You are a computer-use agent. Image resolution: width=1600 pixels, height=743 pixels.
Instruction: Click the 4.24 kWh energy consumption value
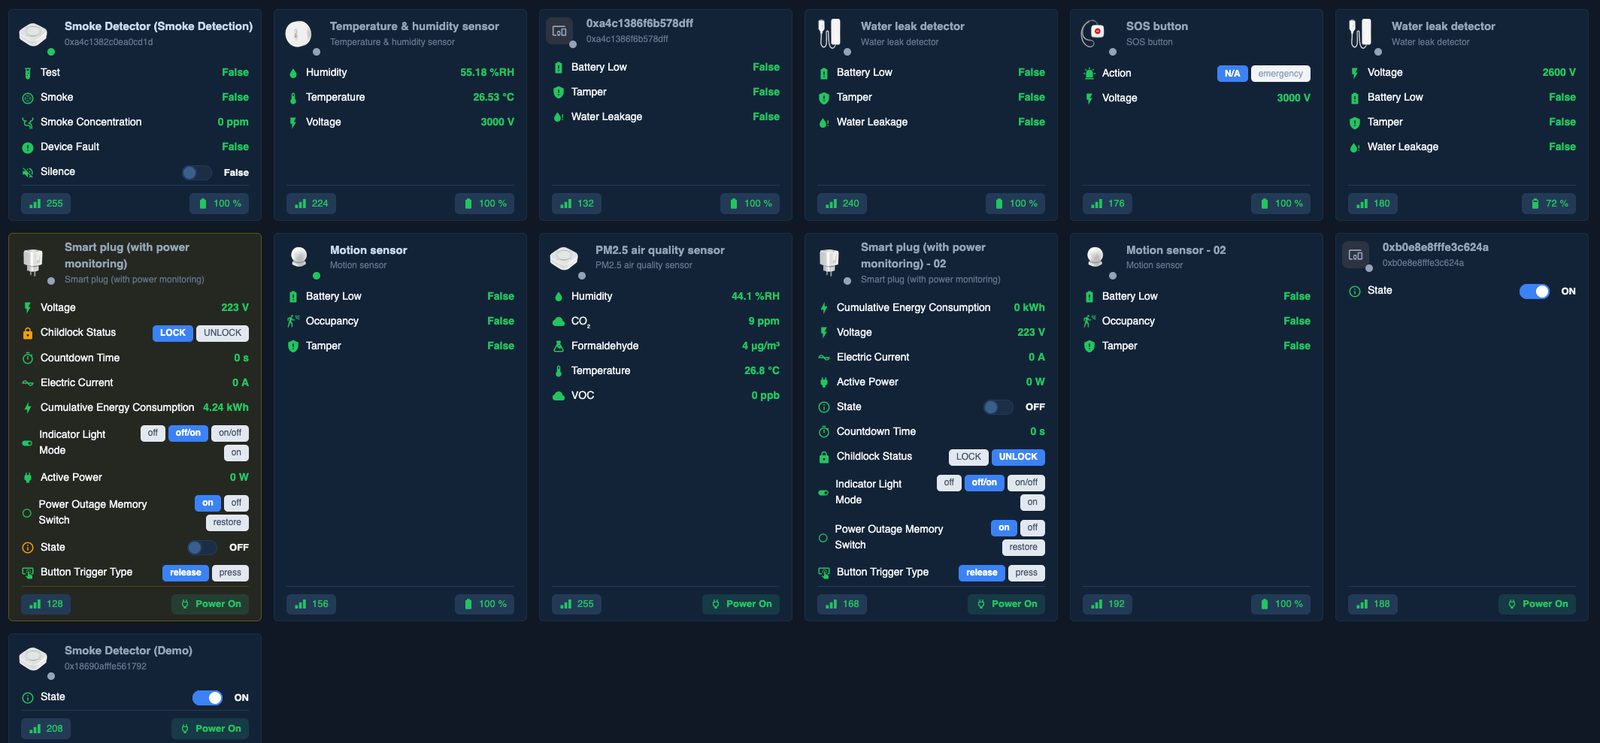pyautogui.click(x=226, y=408)
